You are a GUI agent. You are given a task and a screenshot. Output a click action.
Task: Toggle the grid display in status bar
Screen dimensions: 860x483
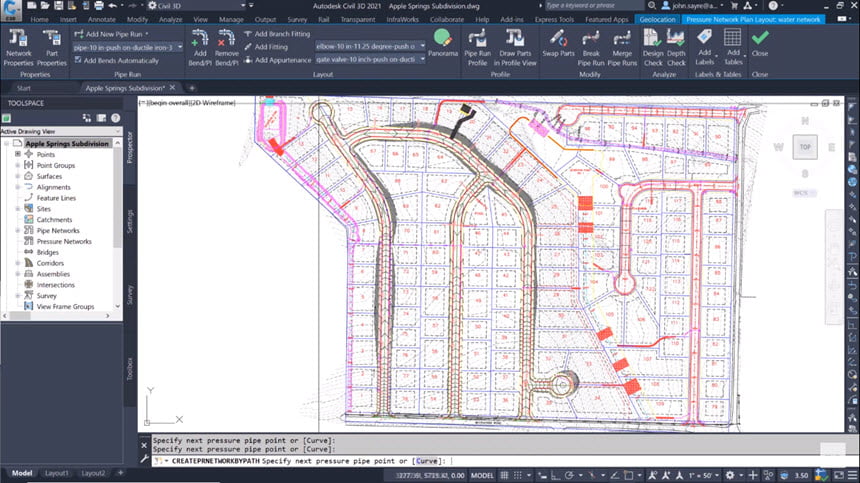tap(504, 475)
